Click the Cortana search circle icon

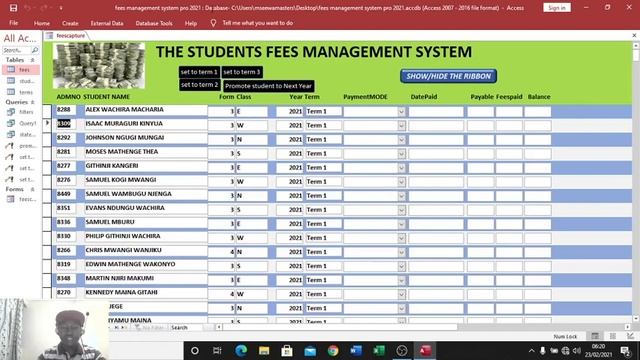[195, 351]
